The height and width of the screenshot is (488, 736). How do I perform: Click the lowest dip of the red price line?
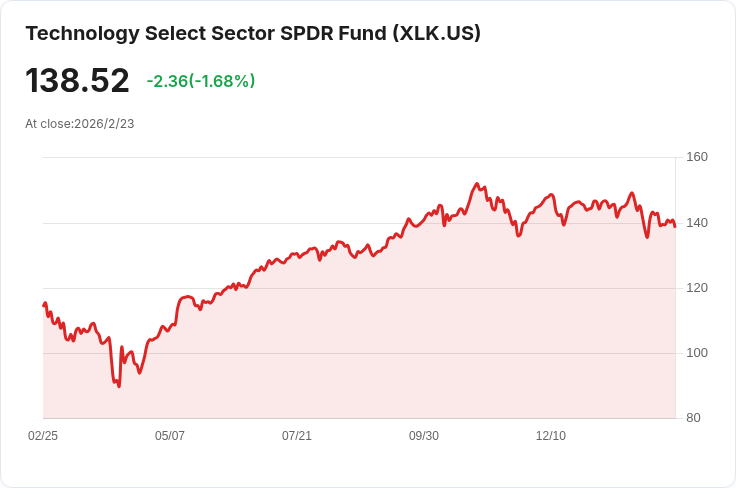119,386
